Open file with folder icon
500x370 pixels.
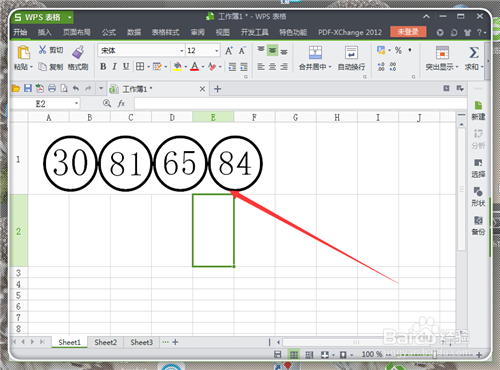(16, 88)
